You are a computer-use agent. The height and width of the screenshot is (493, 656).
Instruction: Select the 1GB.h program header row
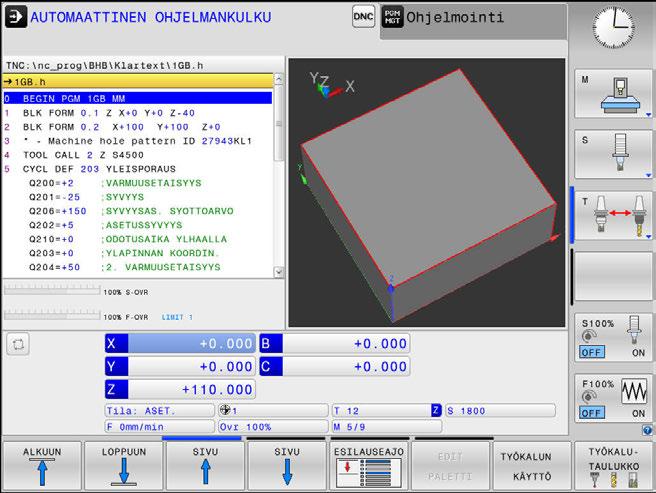pos(138,82)
